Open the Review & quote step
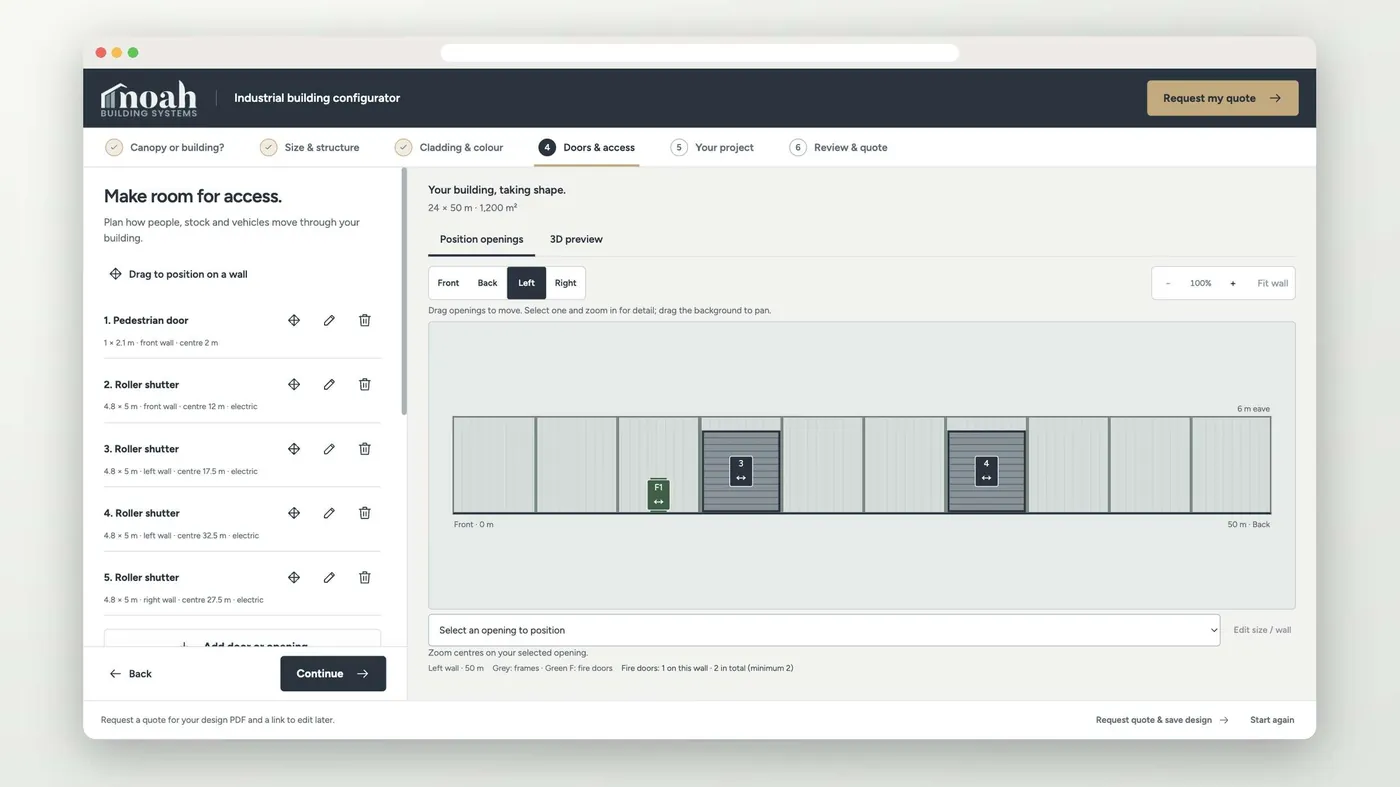 point(838,147)
